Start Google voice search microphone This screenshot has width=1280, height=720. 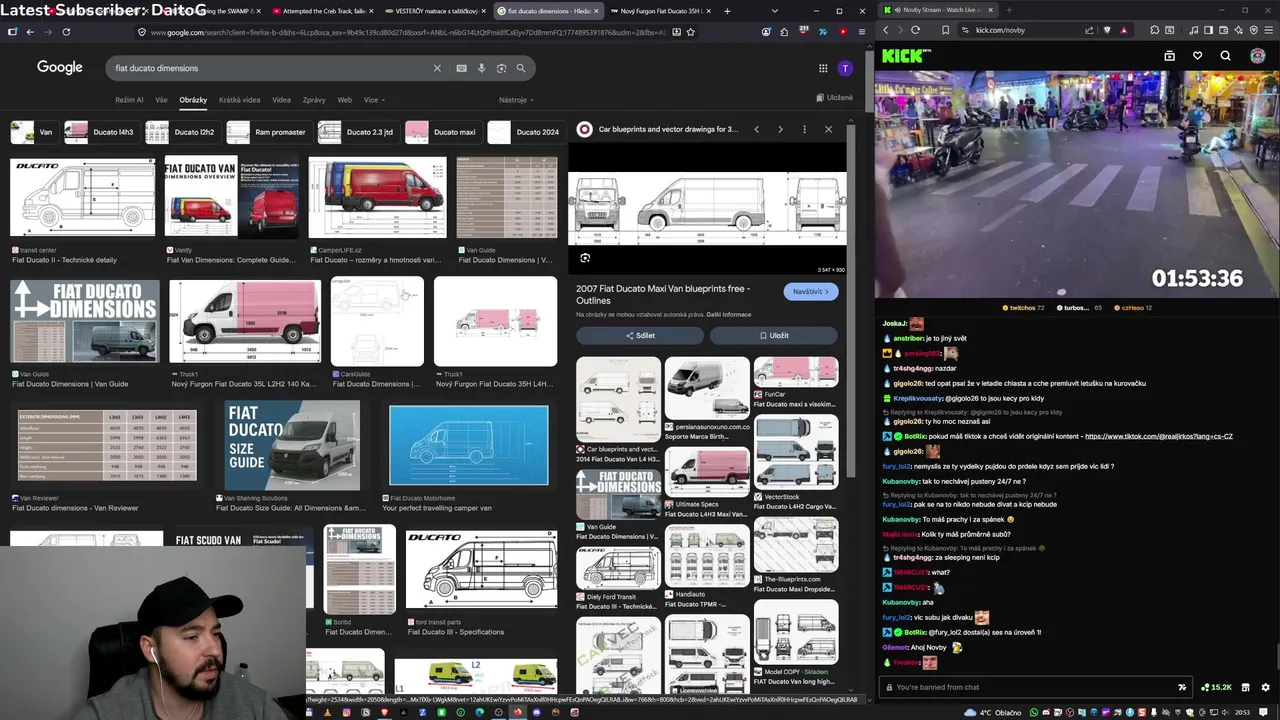(x=481, y=68)
